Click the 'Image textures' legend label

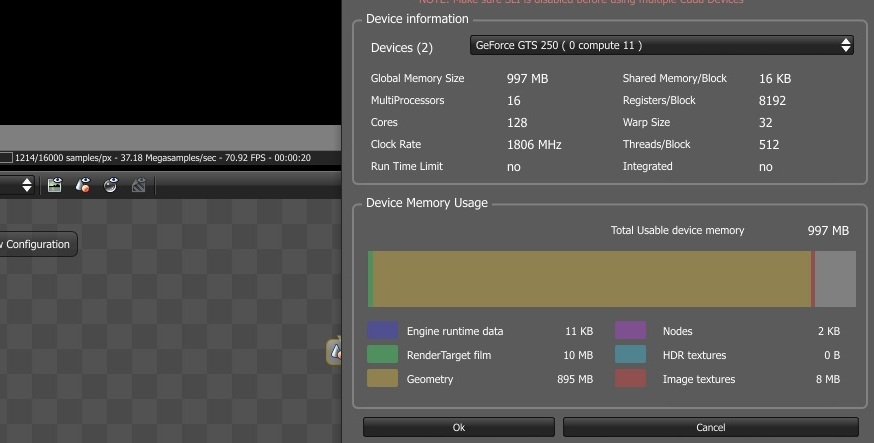[x=699, y=379]
